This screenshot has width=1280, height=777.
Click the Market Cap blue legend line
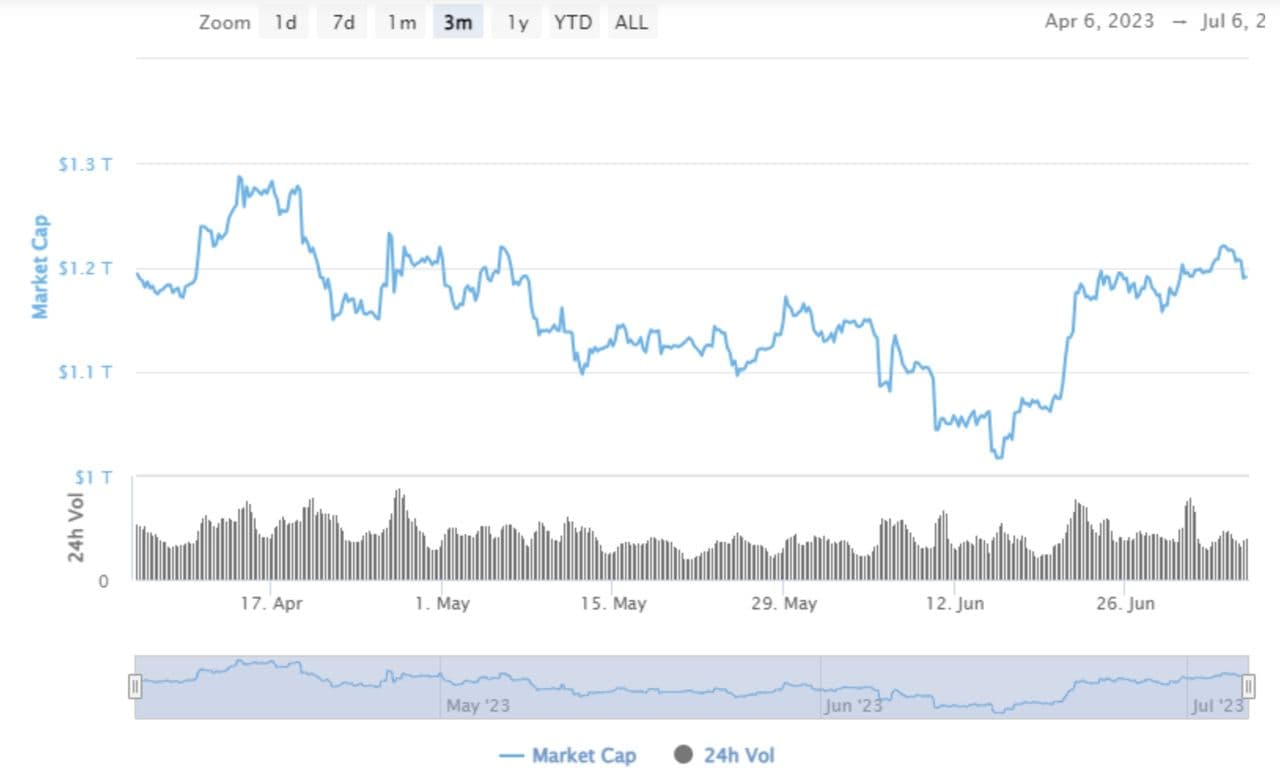click(x=511, y=755)
